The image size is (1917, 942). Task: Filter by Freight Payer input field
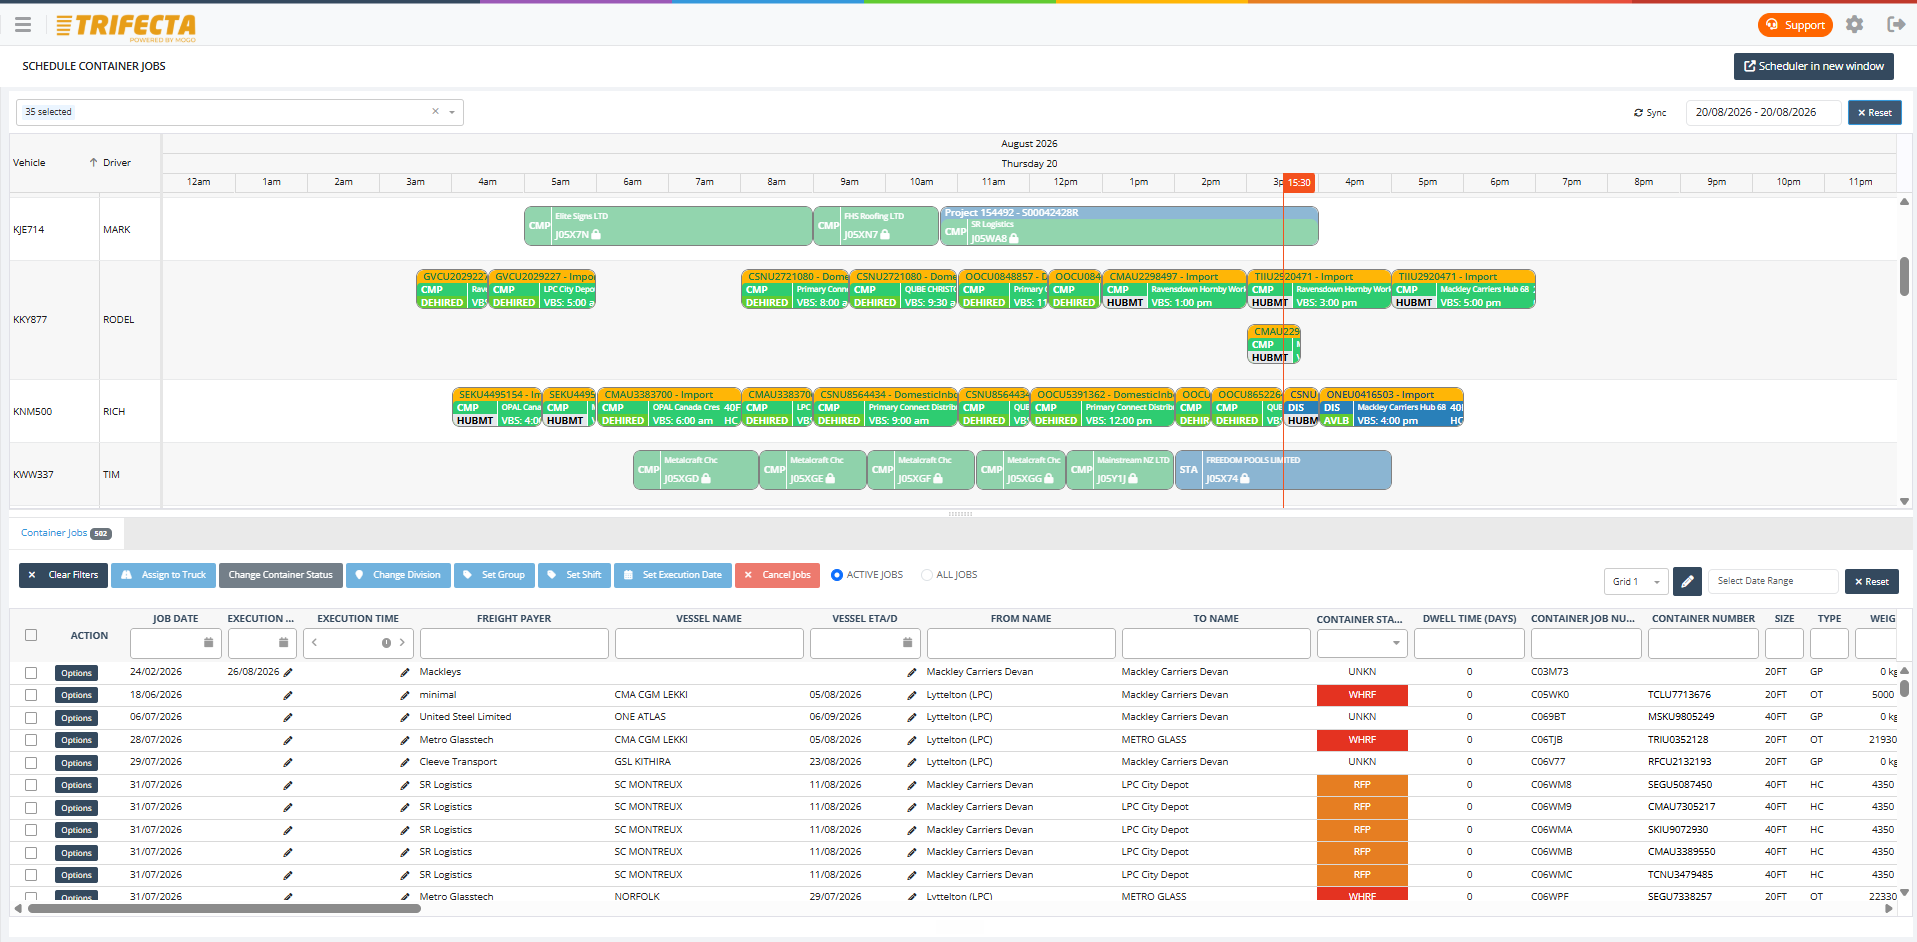coord(514,643)
